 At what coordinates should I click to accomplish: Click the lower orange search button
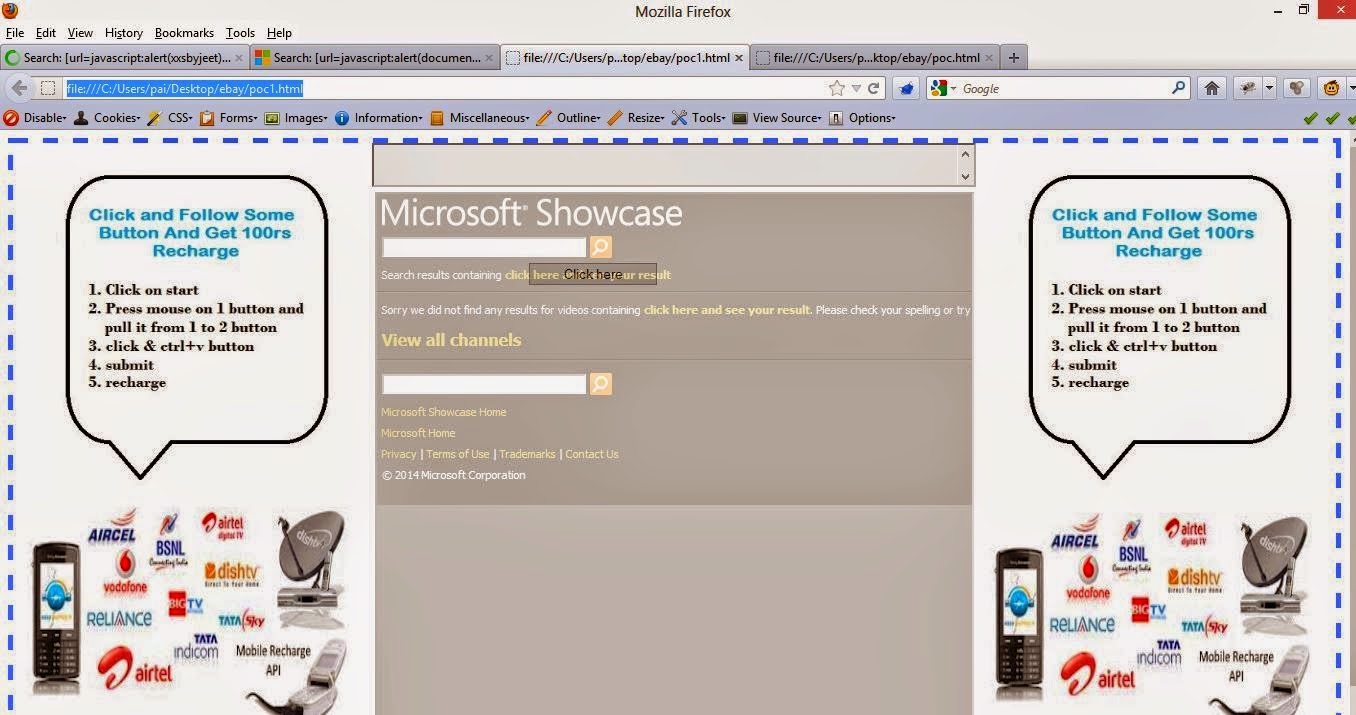click(601, 384)
